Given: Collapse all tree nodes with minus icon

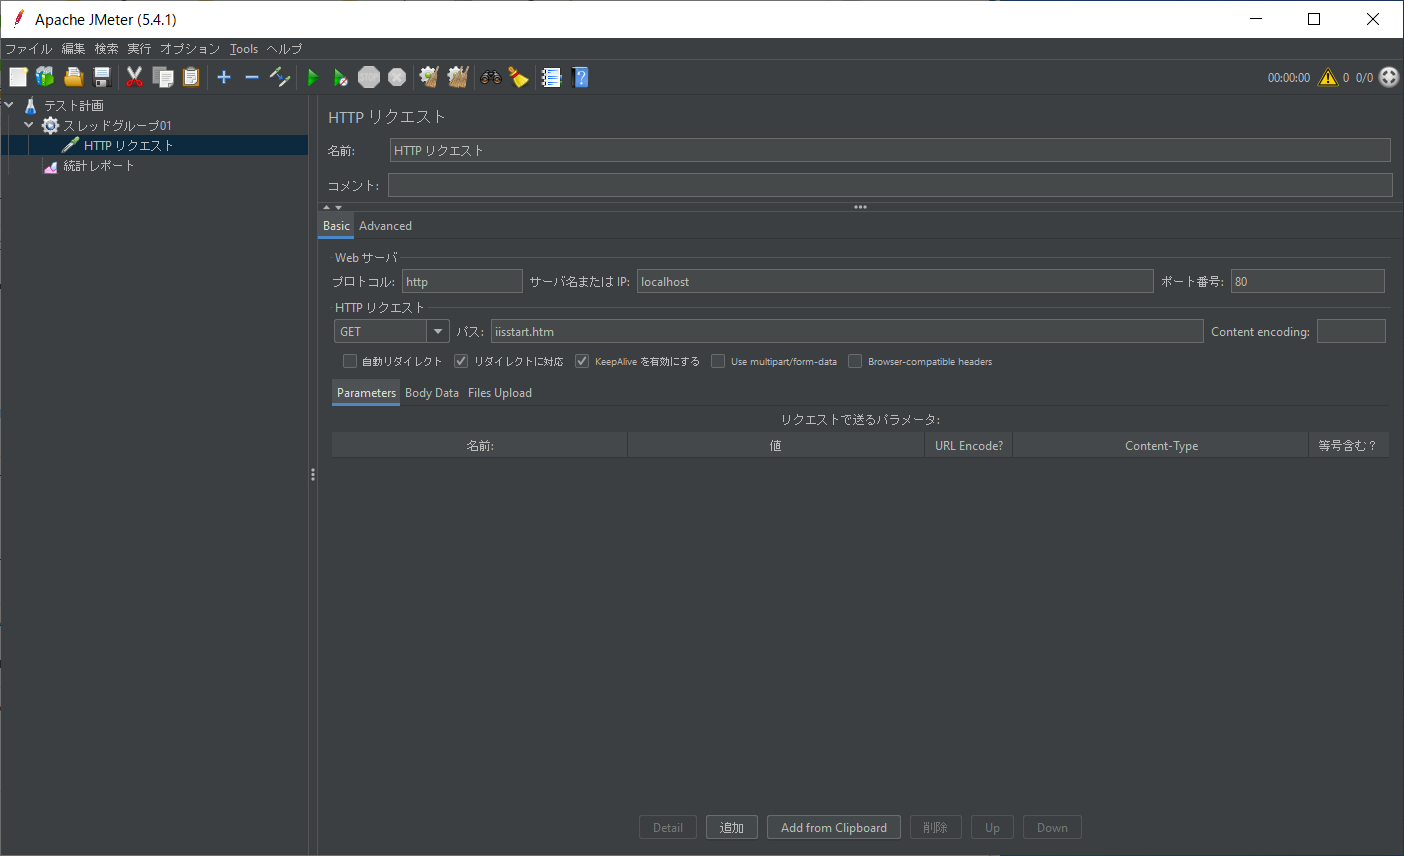Looking at the screenshot, I should point(252,77).
